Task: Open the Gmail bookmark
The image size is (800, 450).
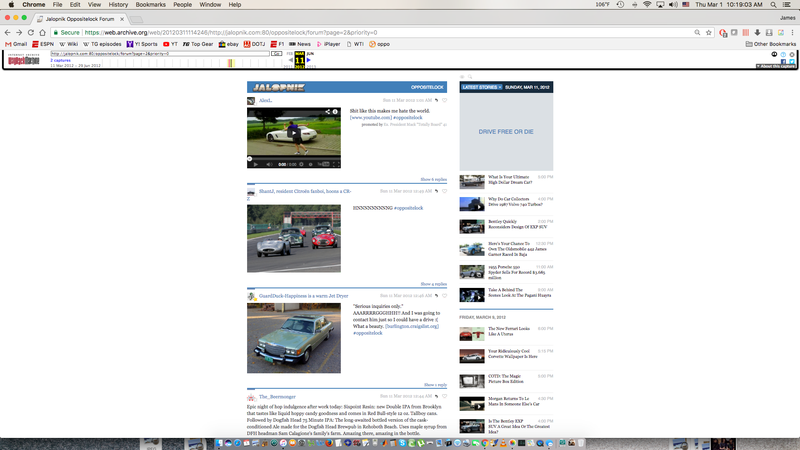Action: (x=16, y=44)
